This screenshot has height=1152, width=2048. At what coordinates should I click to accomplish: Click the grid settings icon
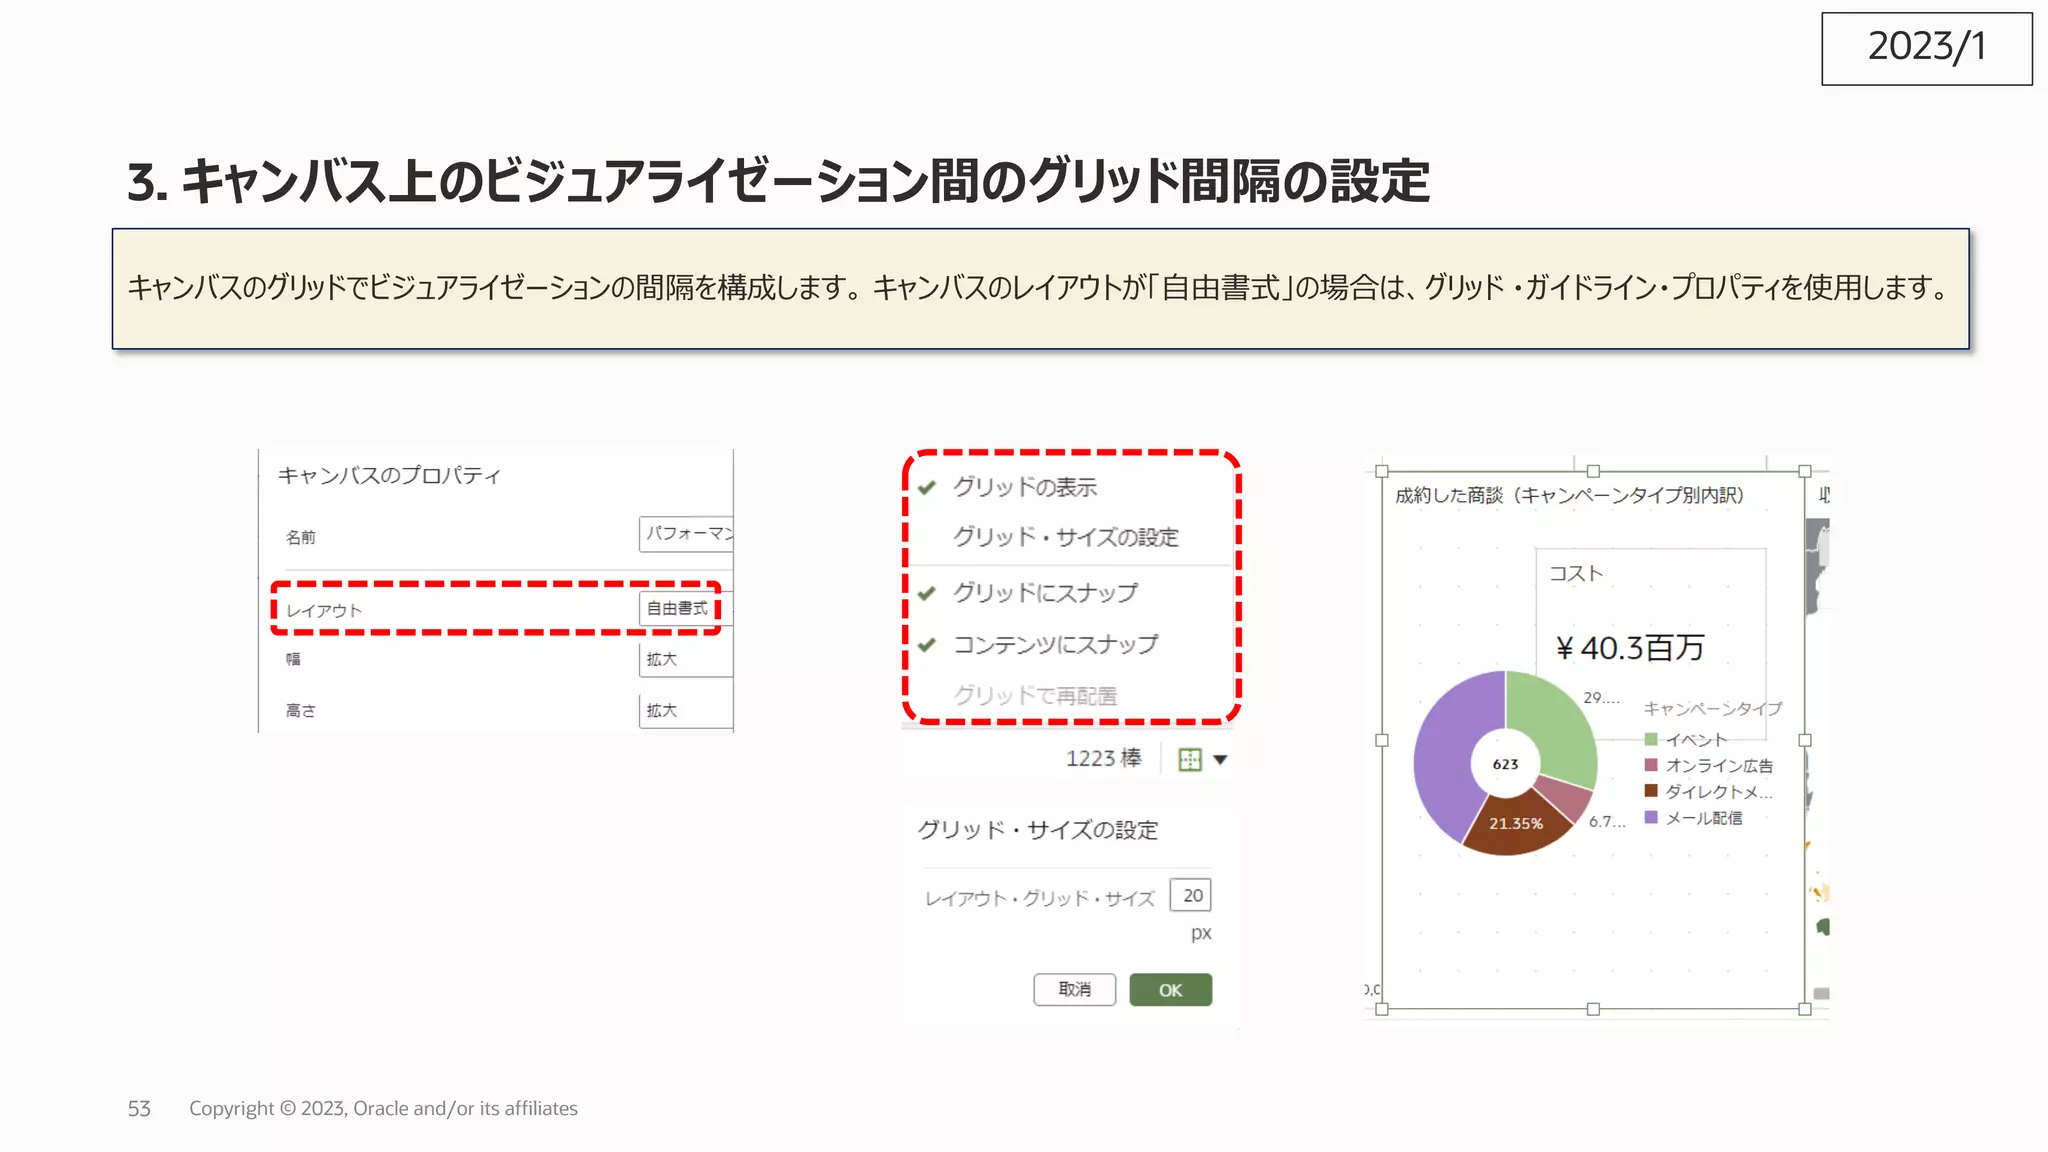(x=1189, y=760)
